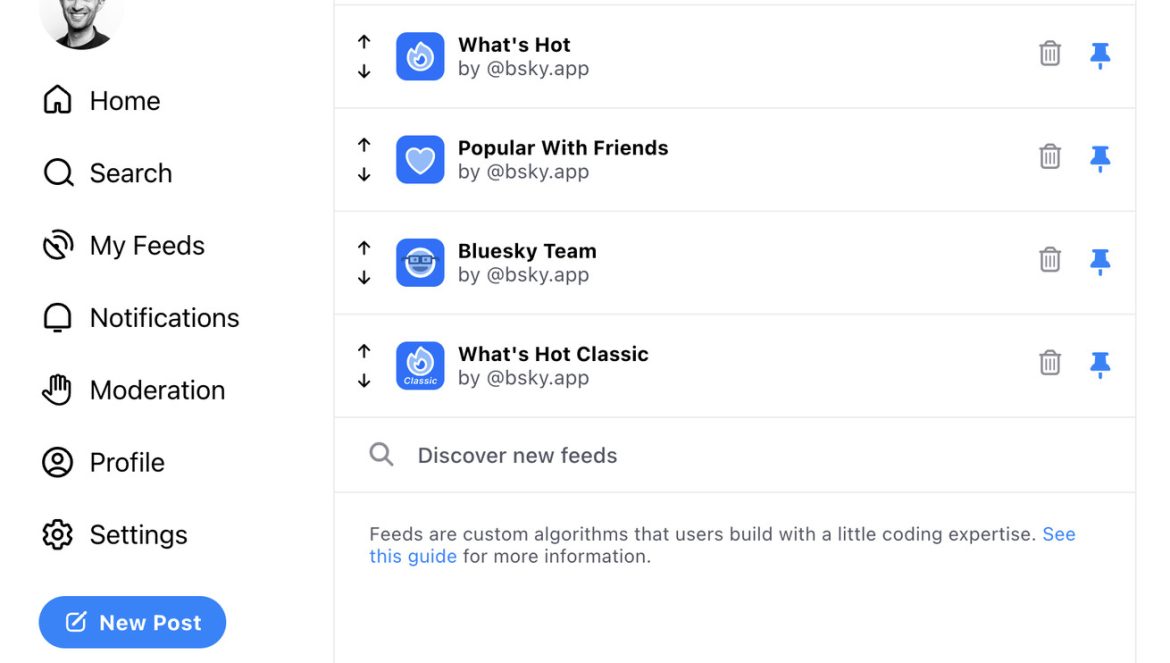Screen dimensions: 1170x663
Task: Unpin Popular With Friends feed
Action: click(x=1100, y=158)
